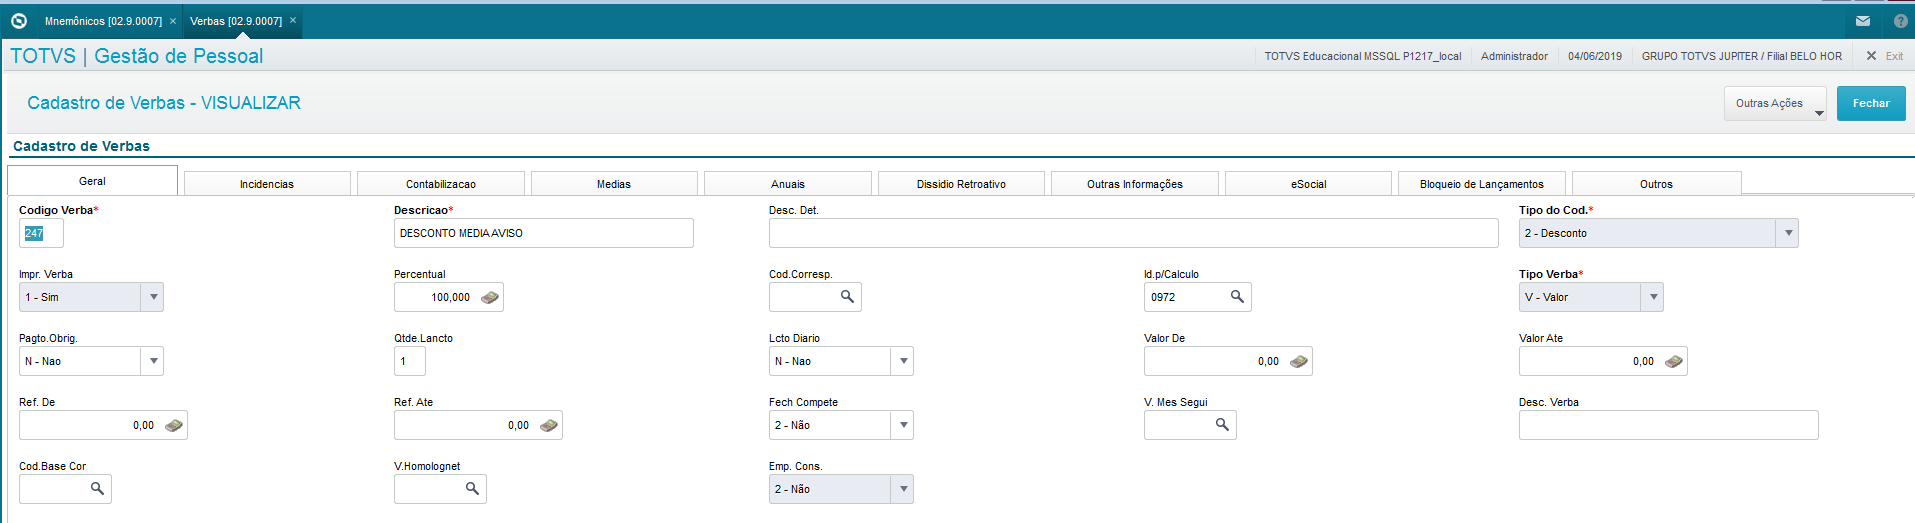Expand the Tipo Verba dropdown
The width and height of the screenshot is (1915, 523).
(x=1653, y=297)
